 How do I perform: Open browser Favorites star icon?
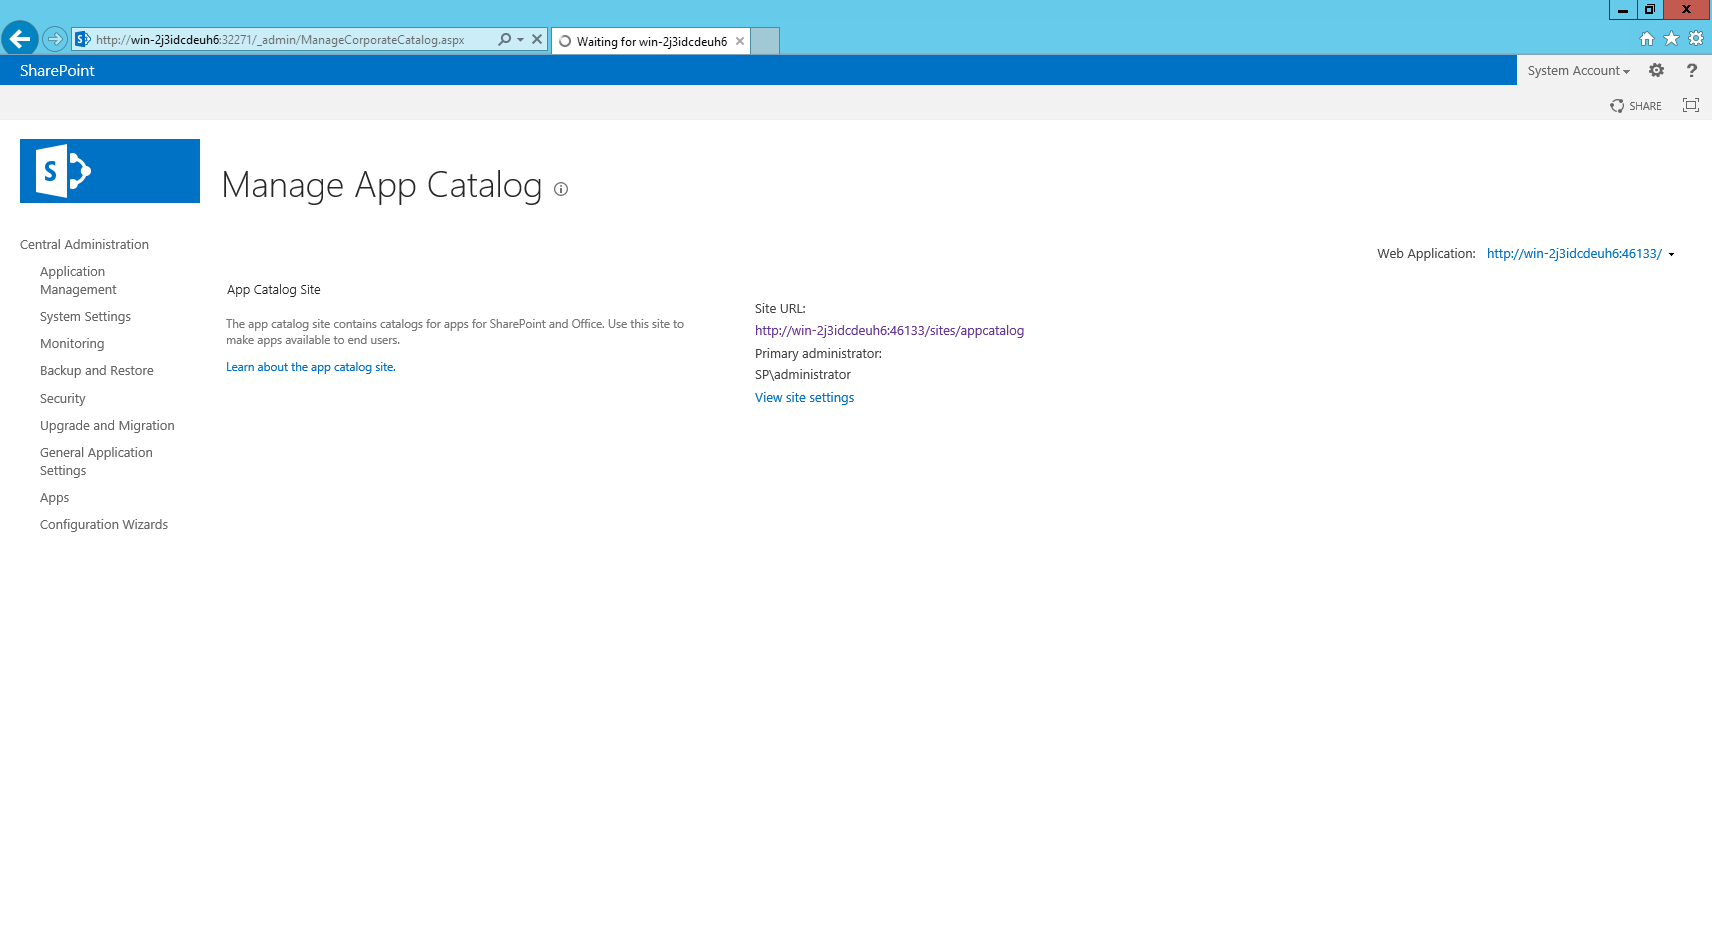click(x=1671, y=39)
